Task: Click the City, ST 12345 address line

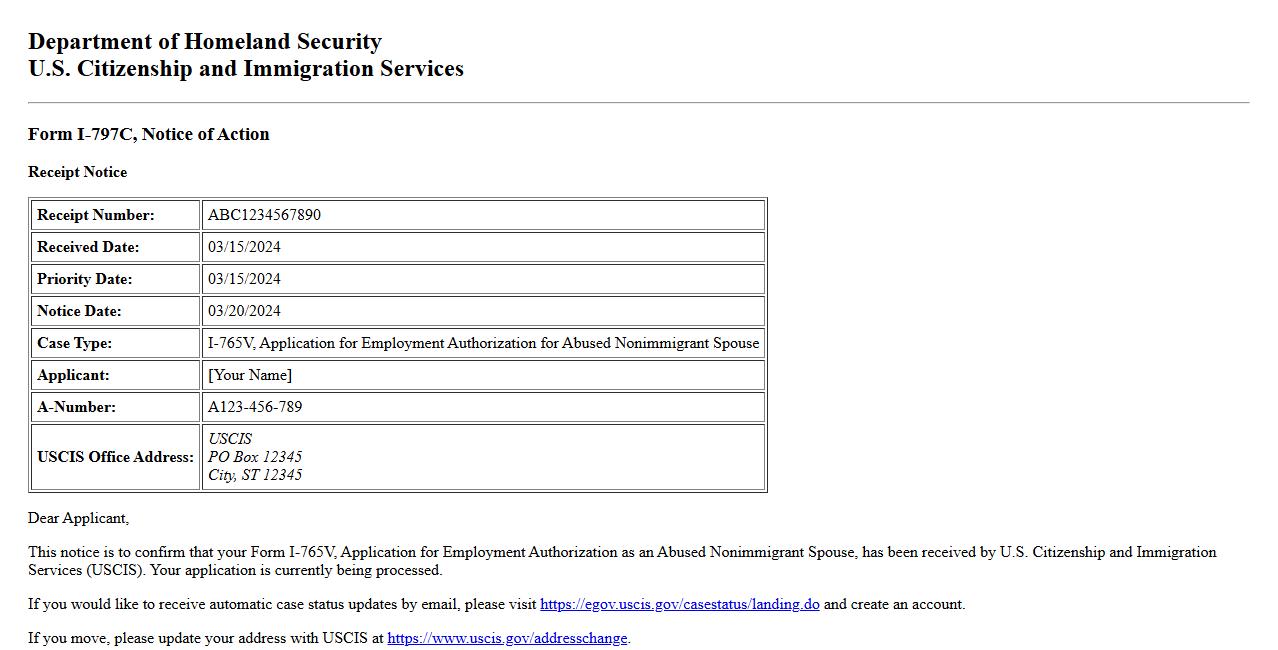Action: [x=255, y=475]
